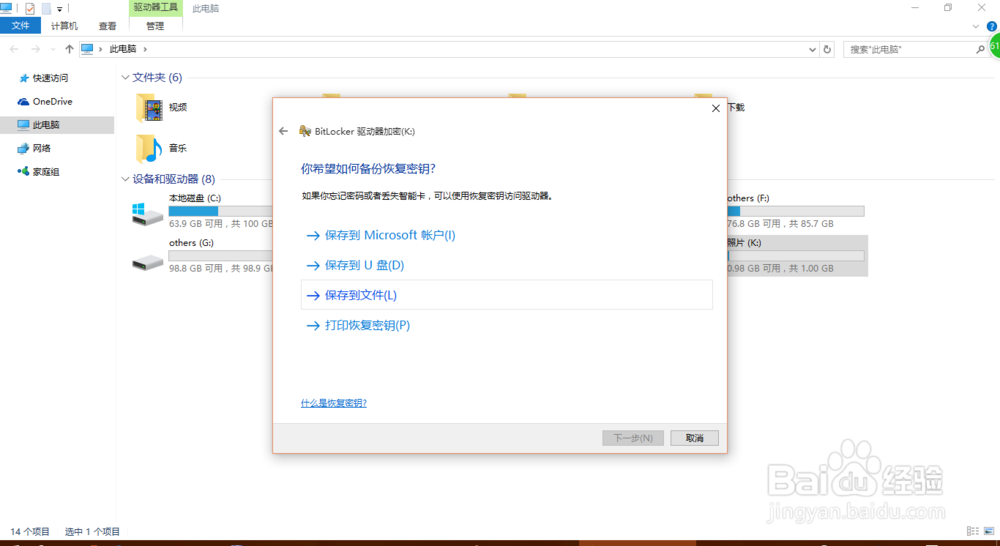Select Local Disk (C:) drive icon
Screen dimensions: 1000x546
147,214
